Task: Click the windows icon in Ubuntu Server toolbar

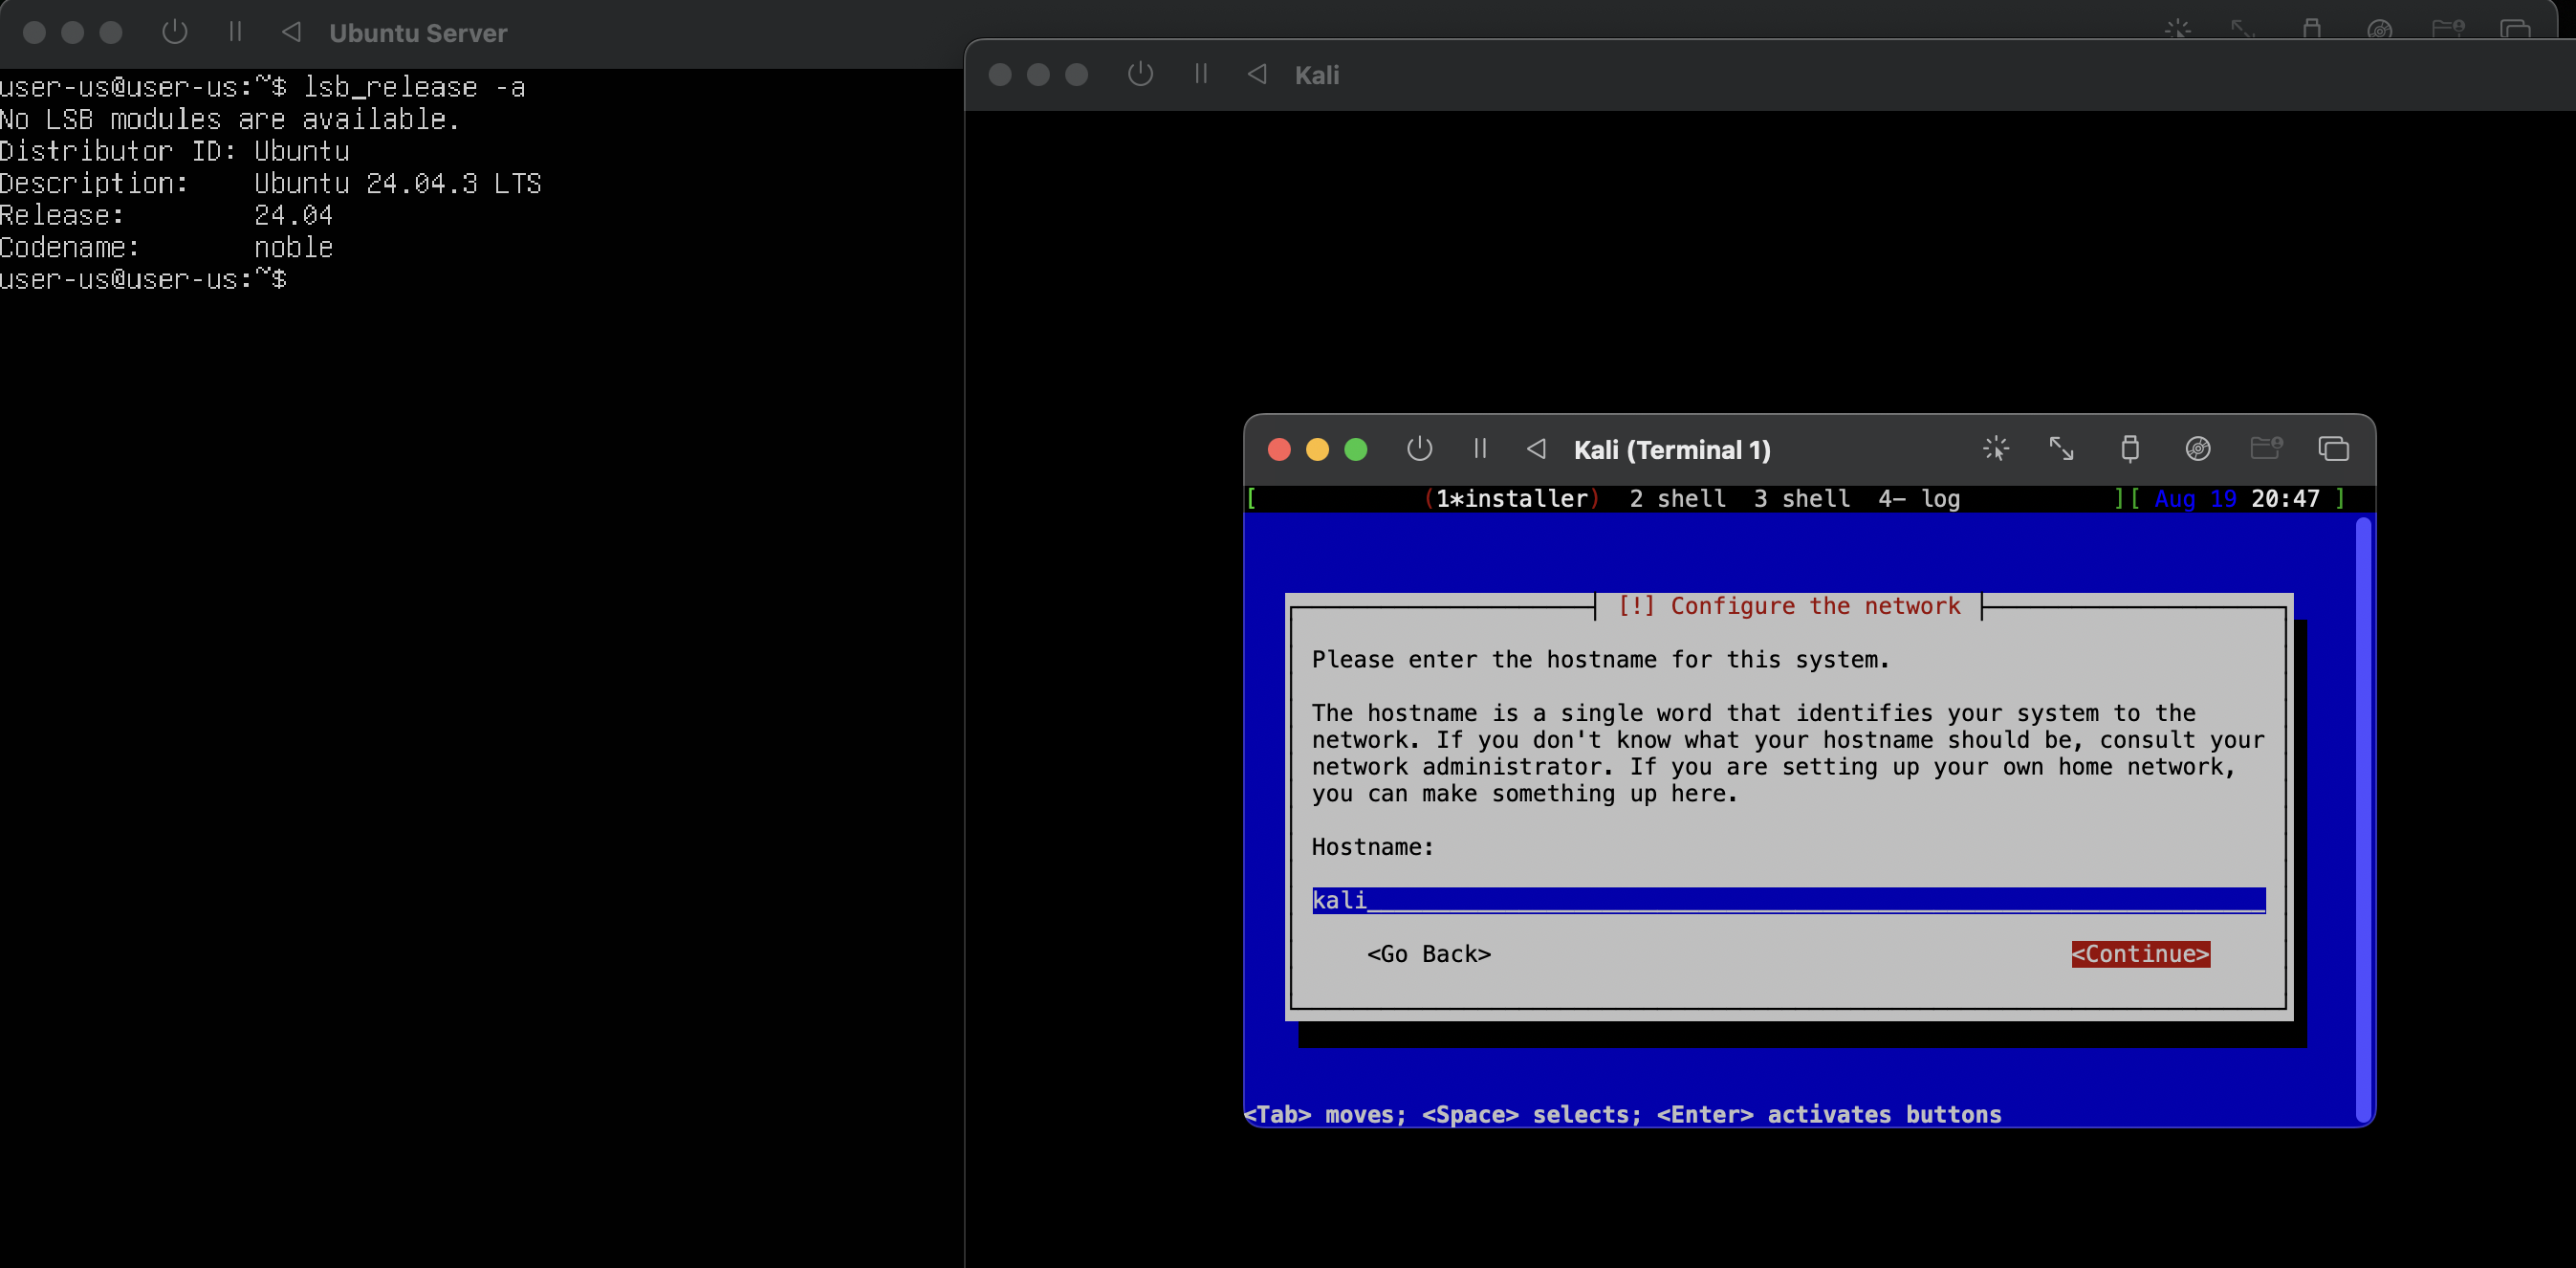Action: click(x=2515, y=28)
